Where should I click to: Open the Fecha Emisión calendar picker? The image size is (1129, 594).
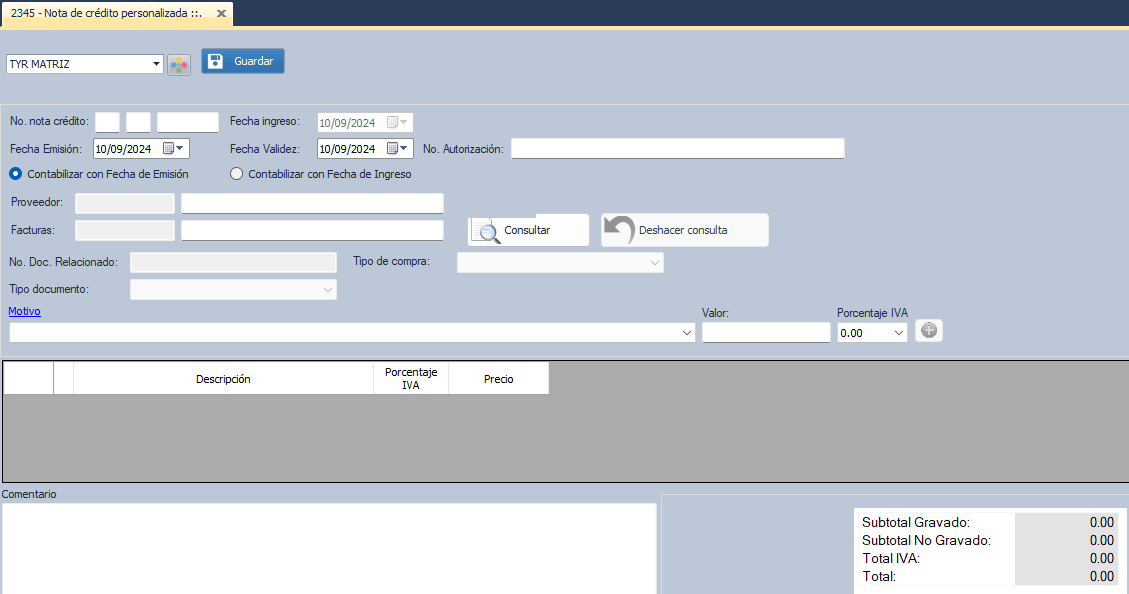[174, 149]
